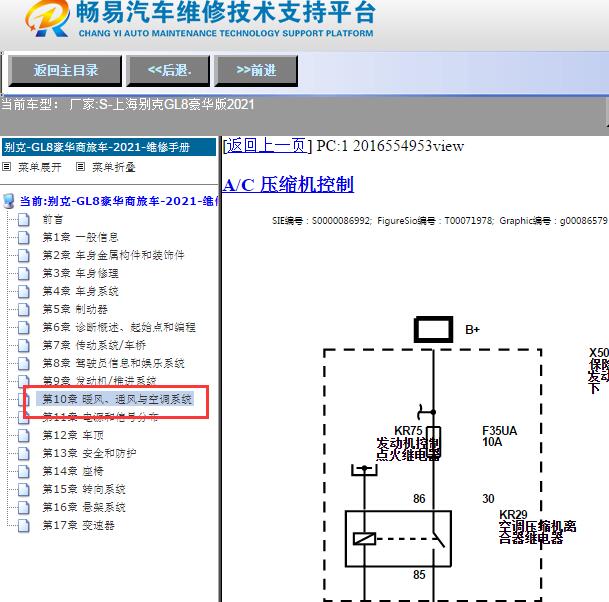This screenshot has width=609, height=602.
Task: Select 第10章 暖风、通风与空调系统
Action: 117,399
